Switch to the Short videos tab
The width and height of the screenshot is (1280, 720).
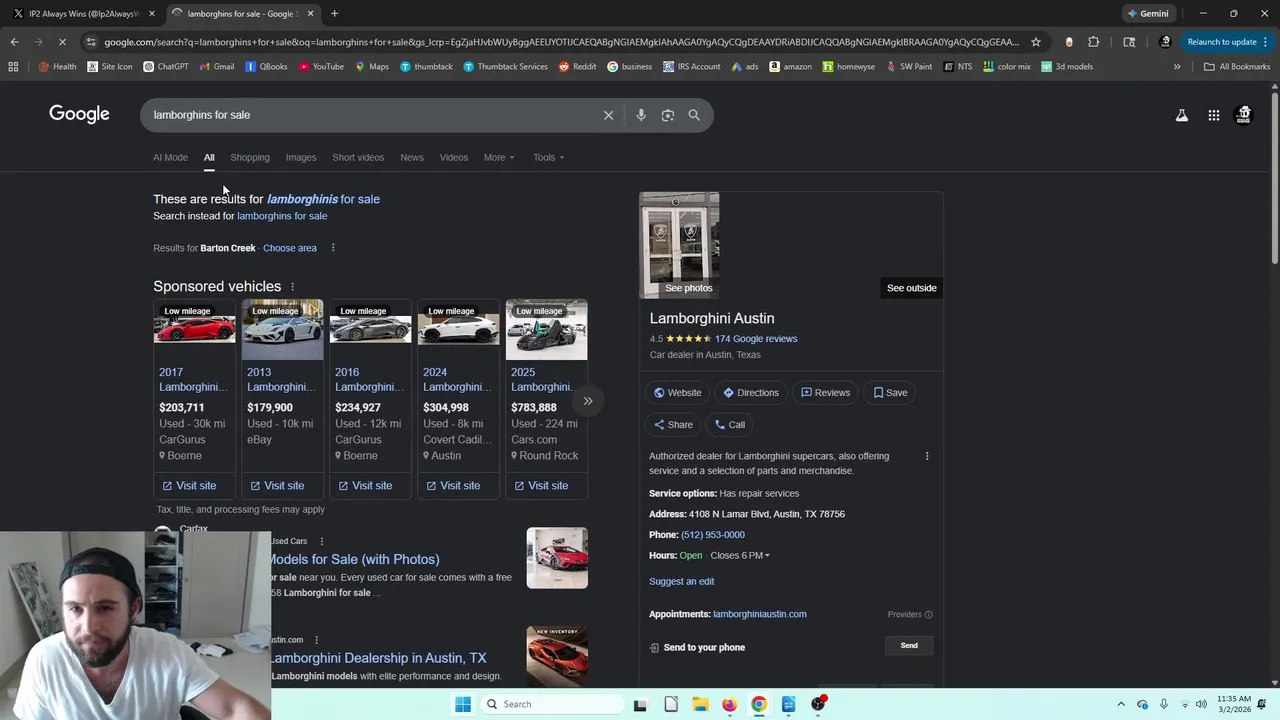tap(358, 157)
